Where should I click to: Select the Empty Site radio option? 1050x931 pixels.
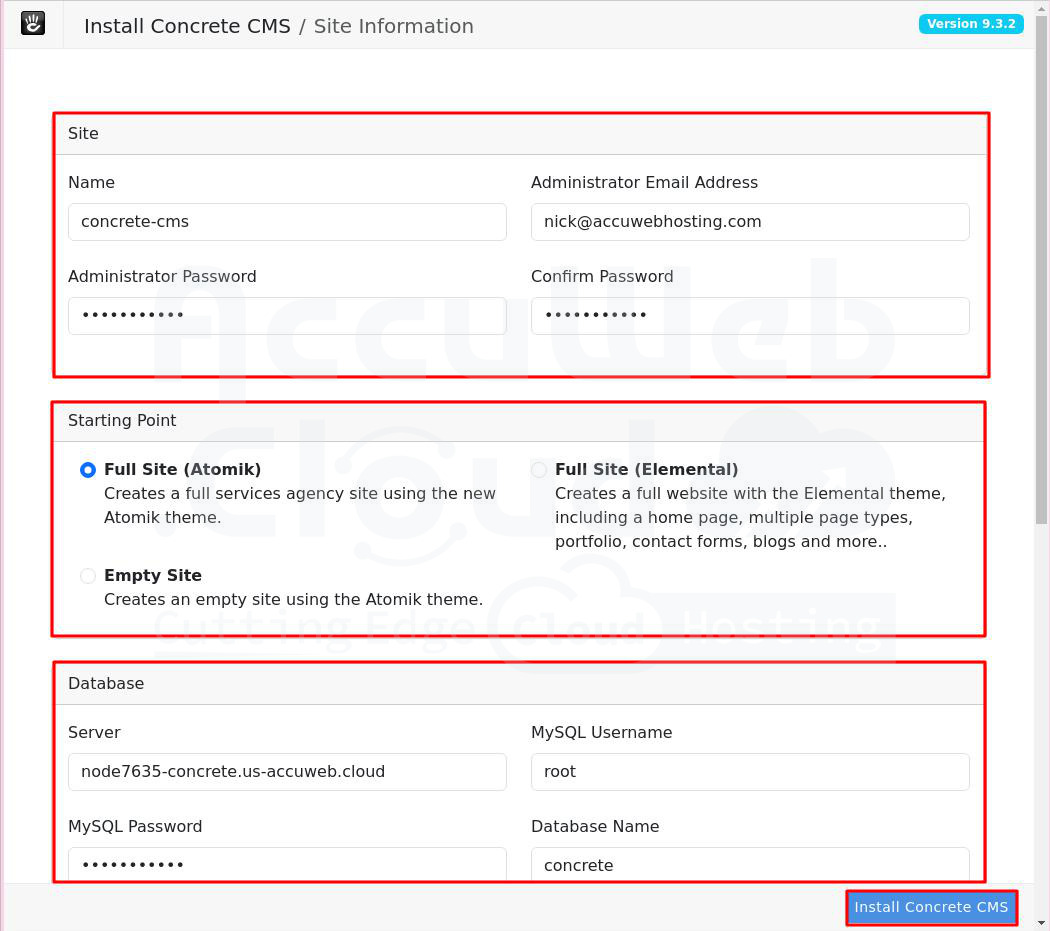pyautogui.click(x=88, y=576)
